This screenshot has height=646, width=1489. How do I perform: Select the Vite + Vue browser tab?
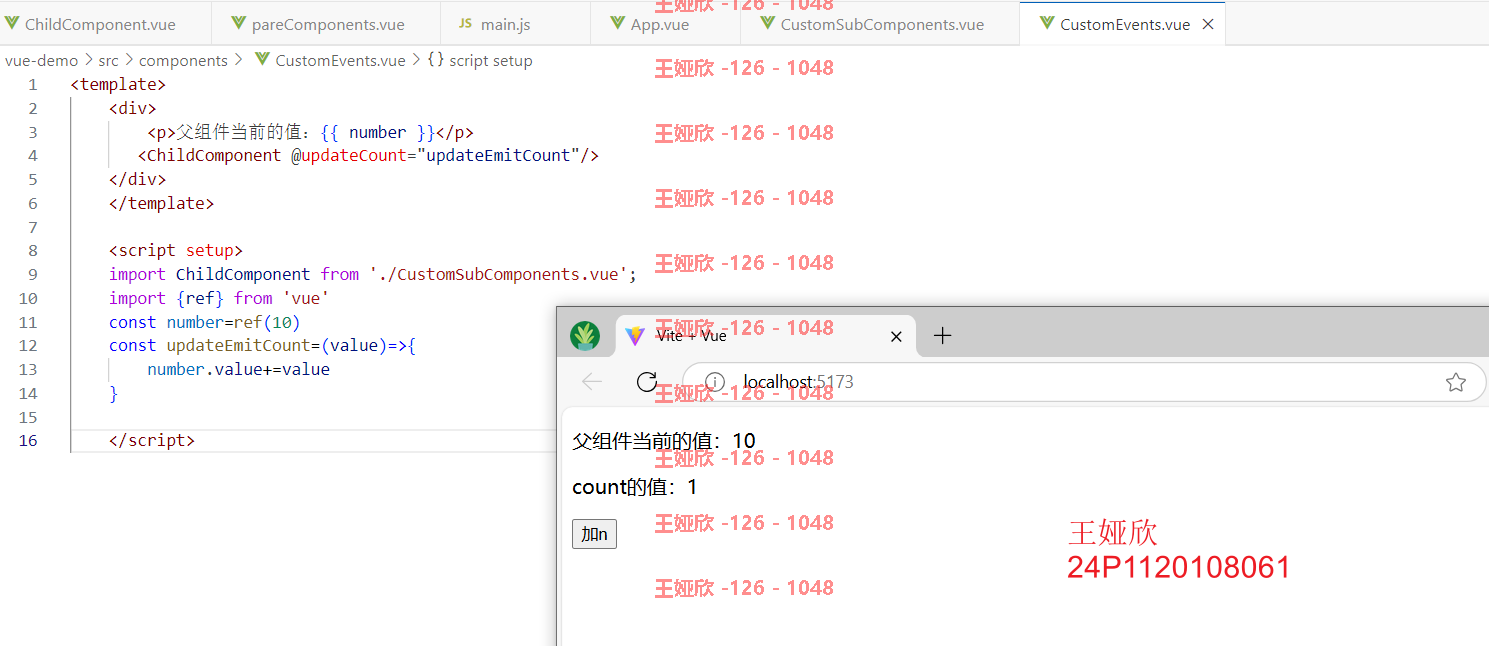765,336
